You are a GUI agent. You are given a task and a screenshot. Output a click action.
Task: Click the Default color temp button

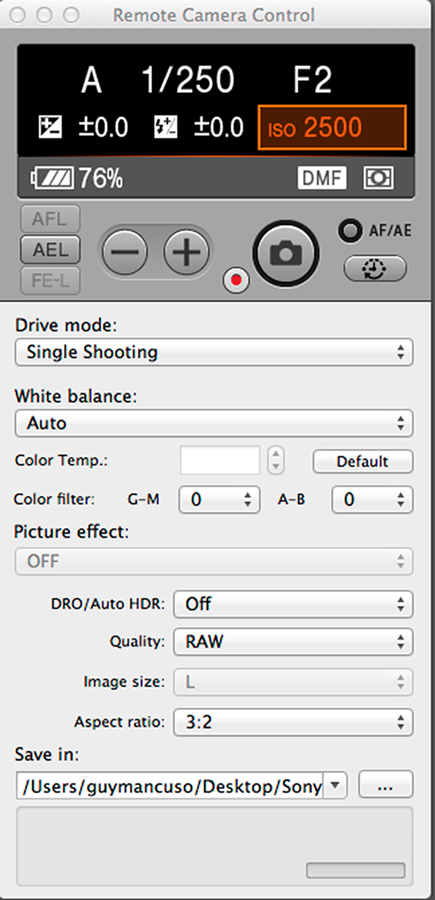(x=362, y=461)
